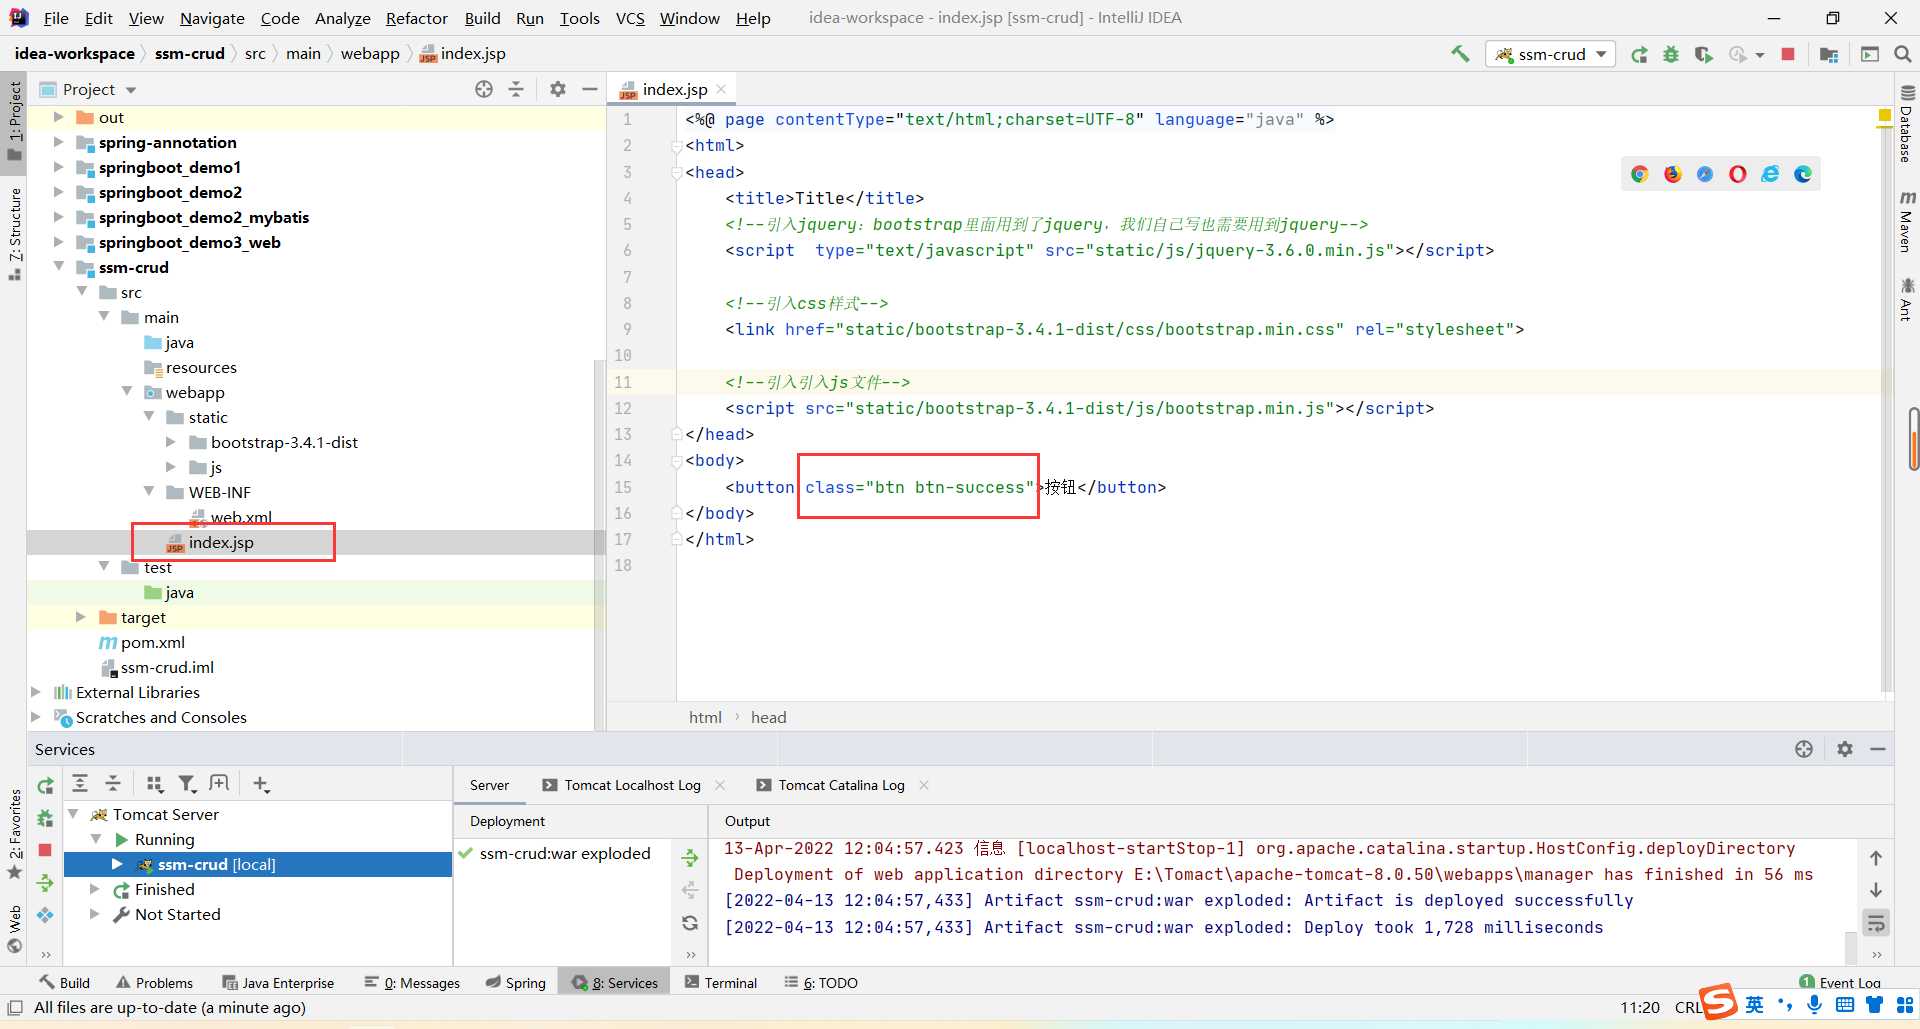1920x1029 pixels.
Task: Open Search Everywhere magnifier
Action: (1903, 54)
